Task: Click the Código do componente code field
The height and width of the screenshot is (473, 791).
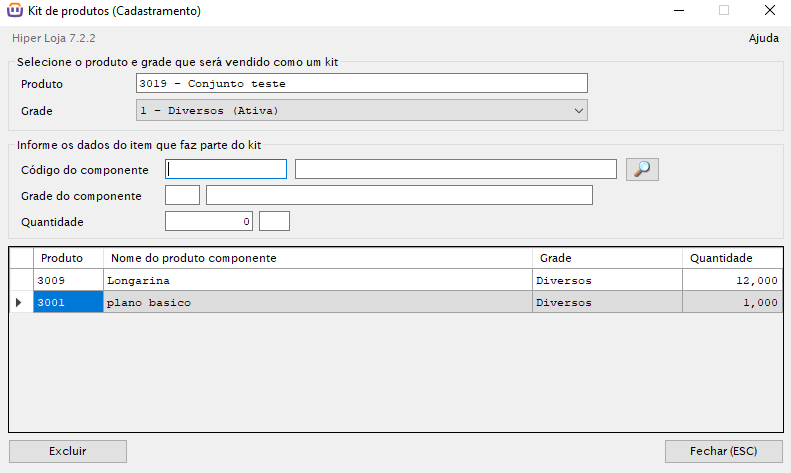Action: coord(226,169)
